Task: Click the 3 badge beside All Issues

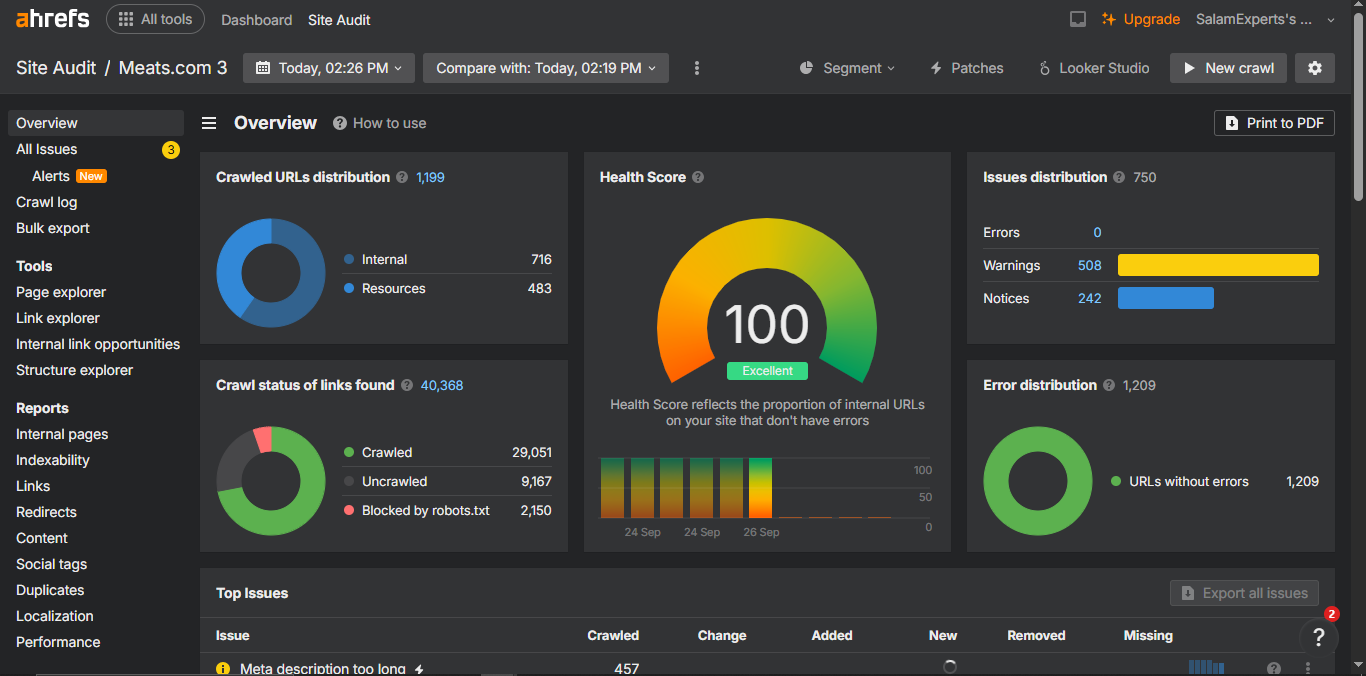Action: [171, 150]
